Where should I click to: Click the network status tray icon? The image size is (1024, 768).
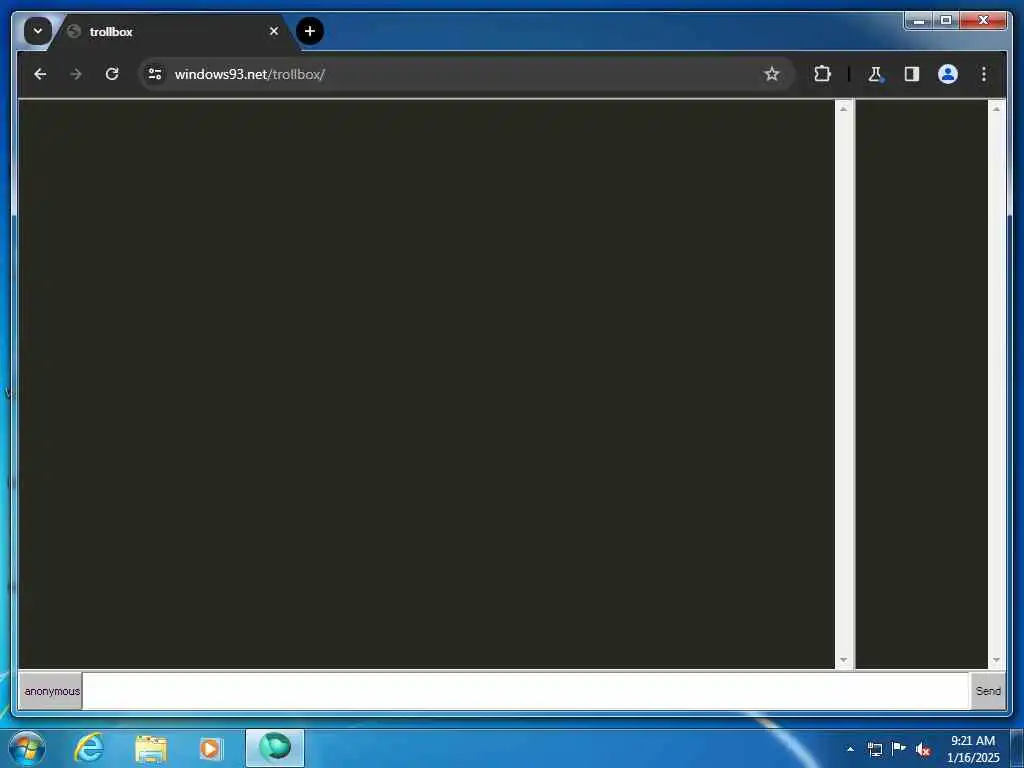click(874, 749)
